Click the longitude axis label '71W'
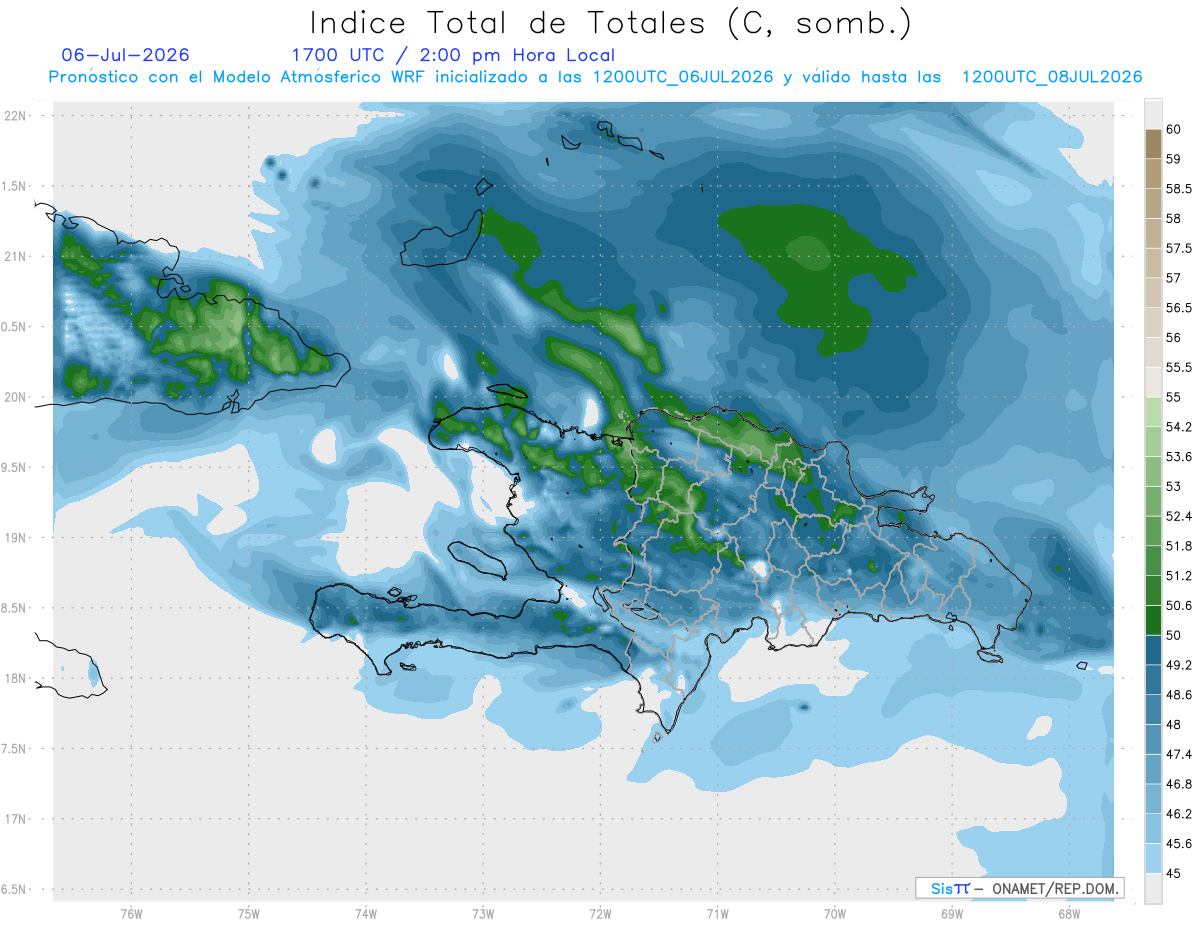The width and height of the screenshot is (1200, 927). click(717, 913)
